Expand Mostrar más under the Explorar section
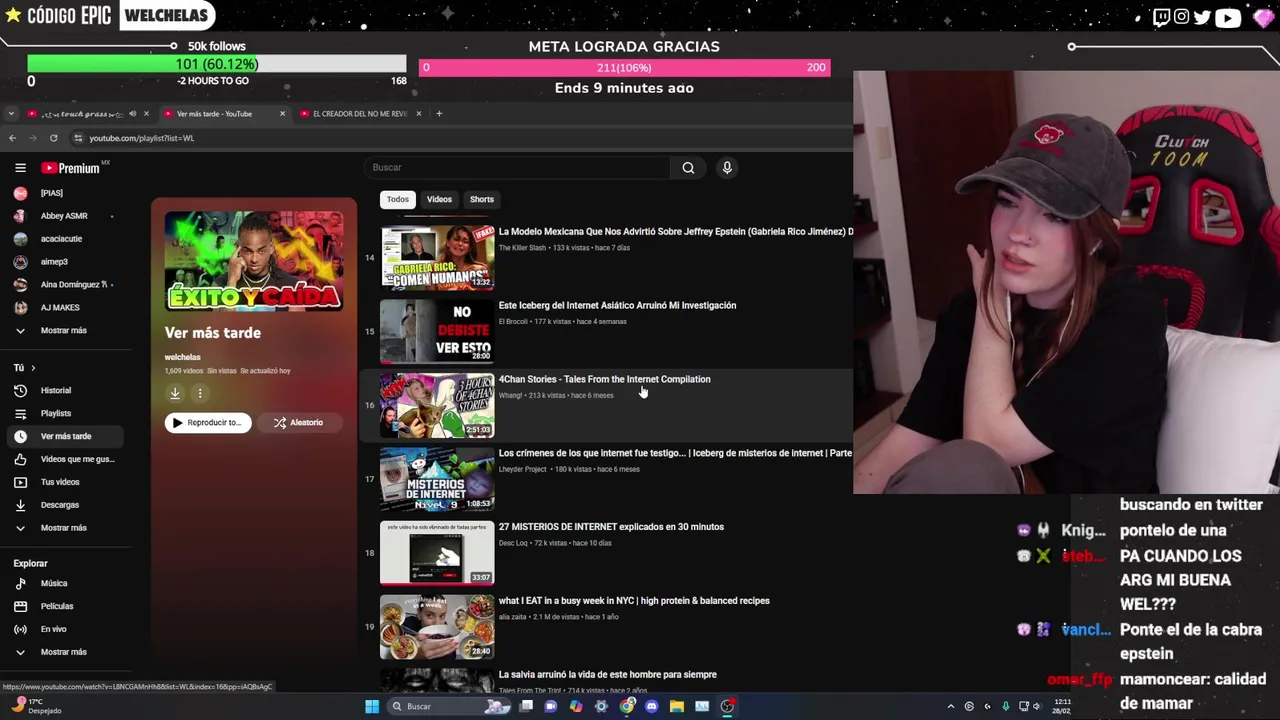 pos(66,652)
